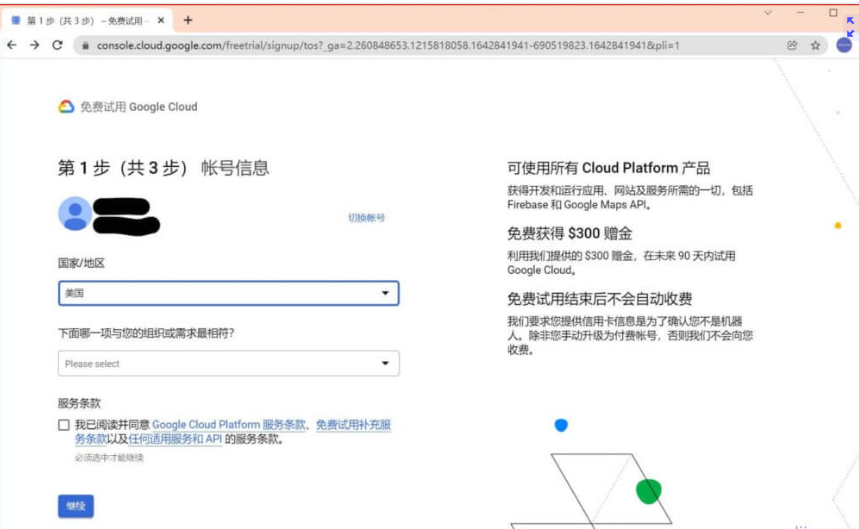
Task: Click the blue account avatar image
Action: click(75, 214)
